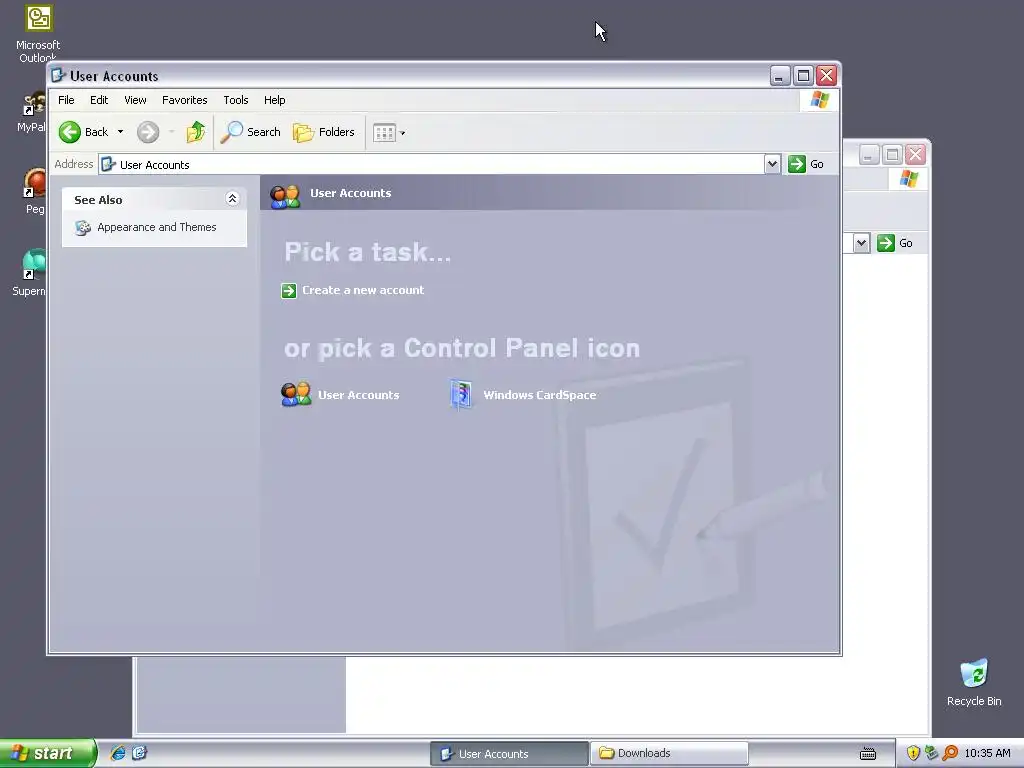Click Create a new account
The width and height of the screenshot is (1024, 768).
363,290
